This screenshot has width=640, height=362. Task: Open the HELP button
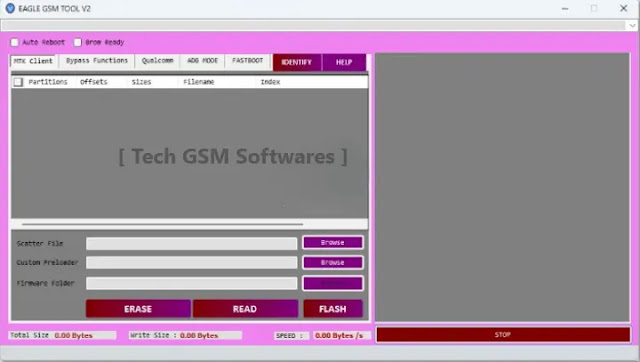[344, 62]
